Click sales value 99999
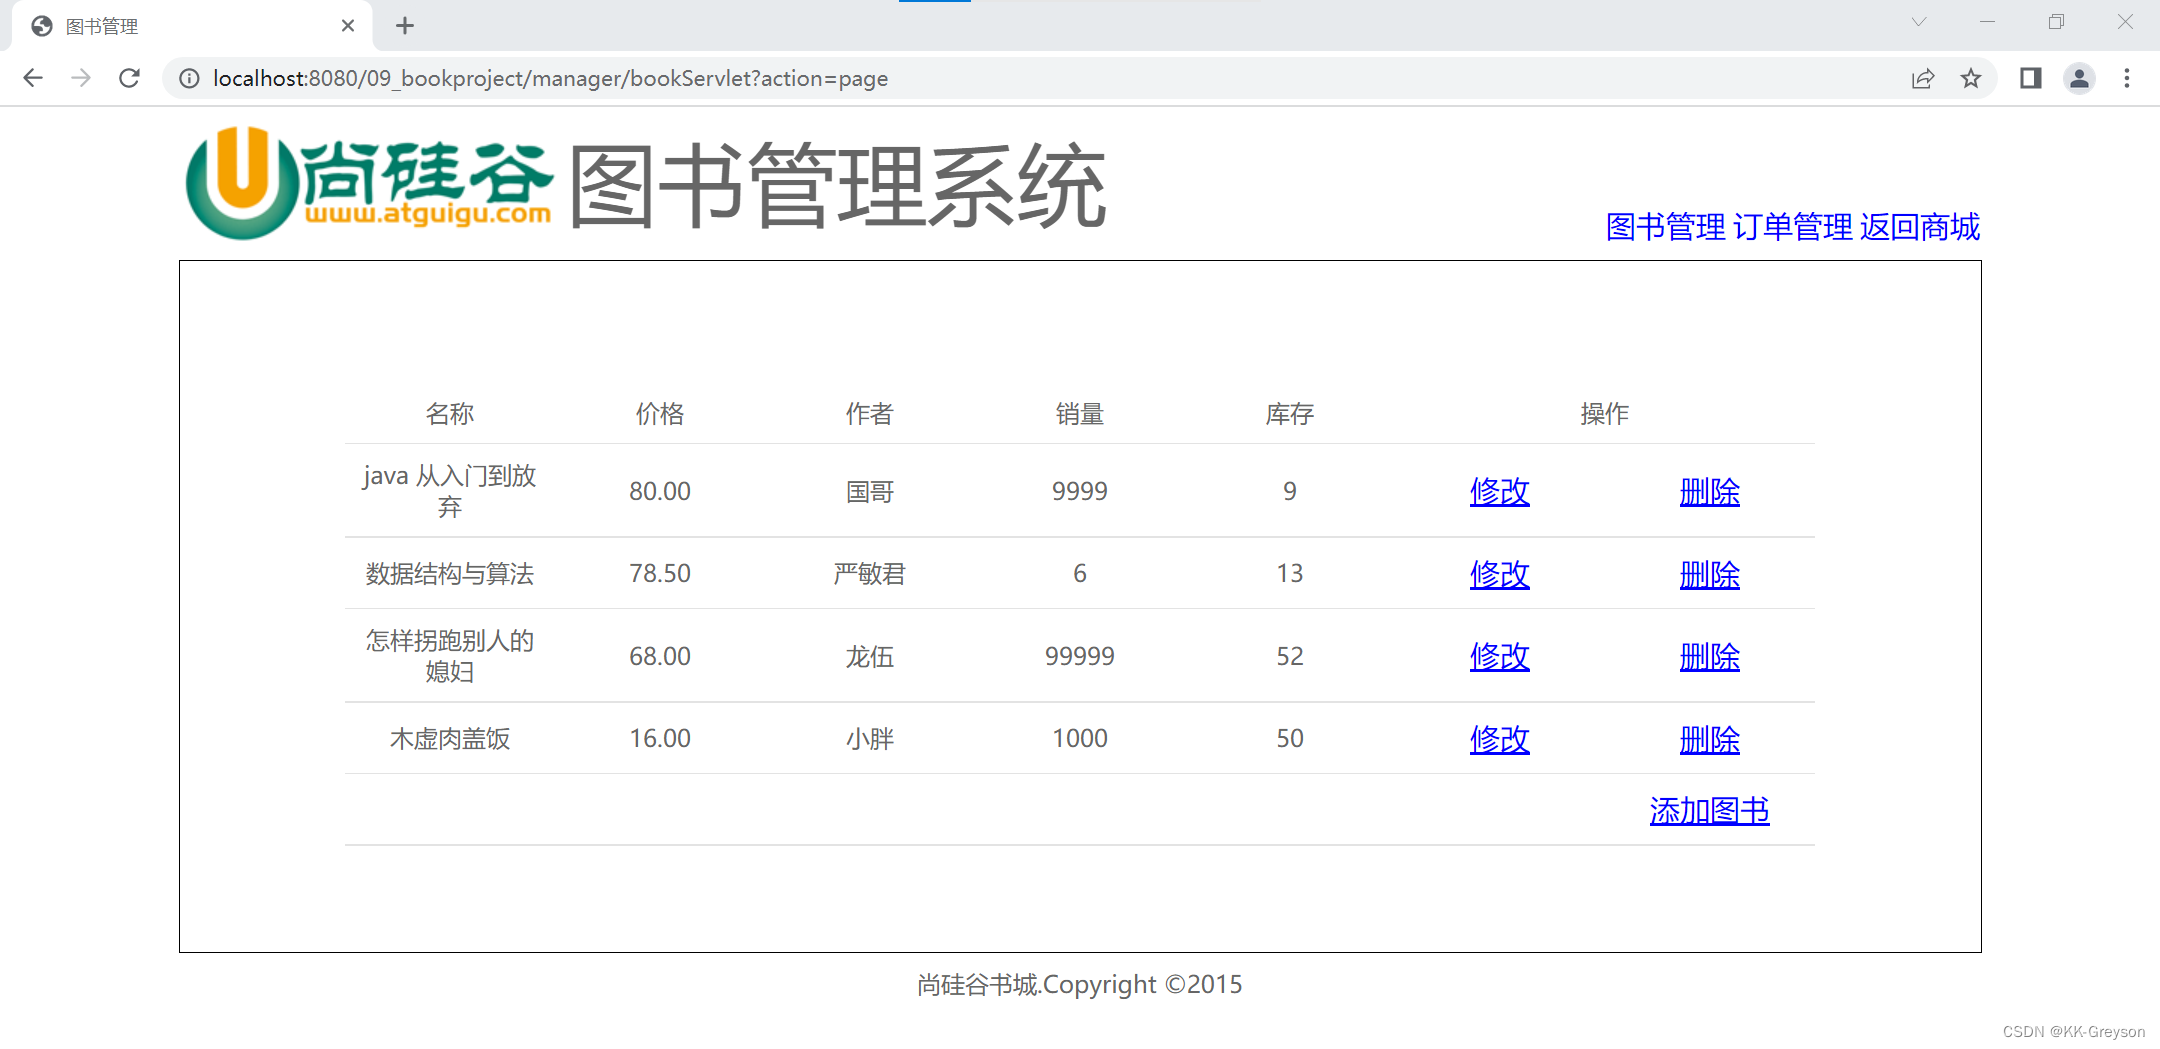 click(x=1080, y=656)
